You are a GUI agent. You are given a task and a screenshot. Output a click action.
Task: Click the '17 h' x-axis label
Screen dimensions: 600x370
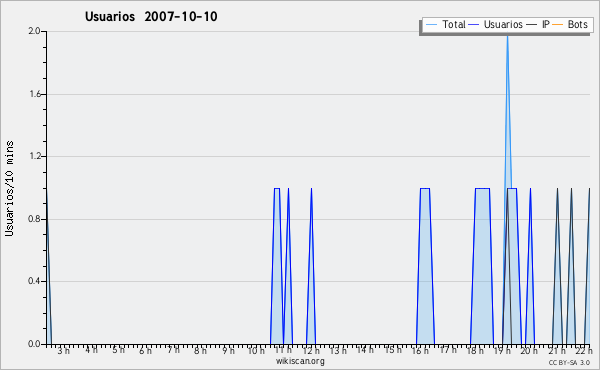coord(448,350)
